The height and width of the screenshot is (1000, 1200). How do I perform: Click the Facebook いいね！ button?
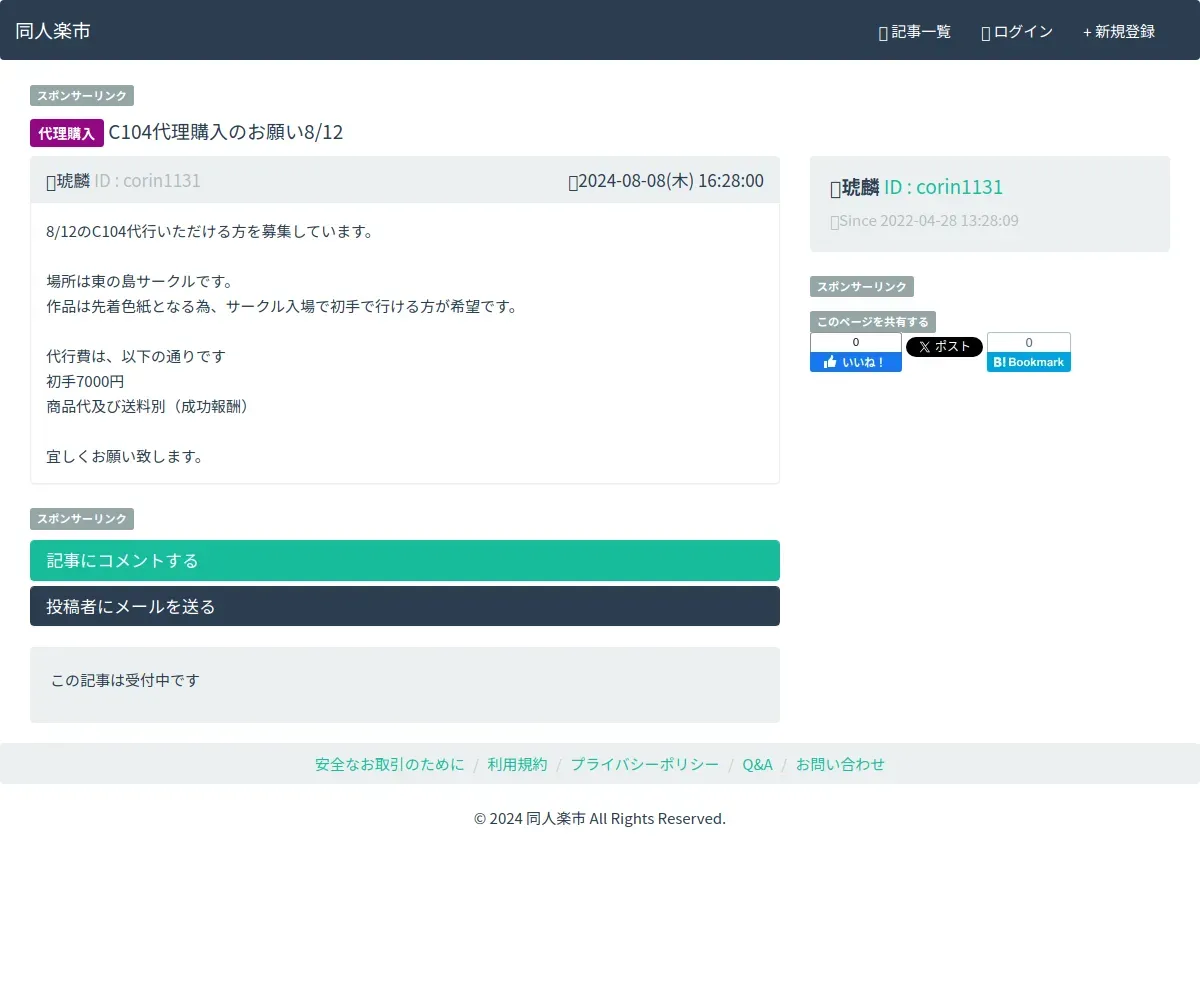[x=856, y=362]
